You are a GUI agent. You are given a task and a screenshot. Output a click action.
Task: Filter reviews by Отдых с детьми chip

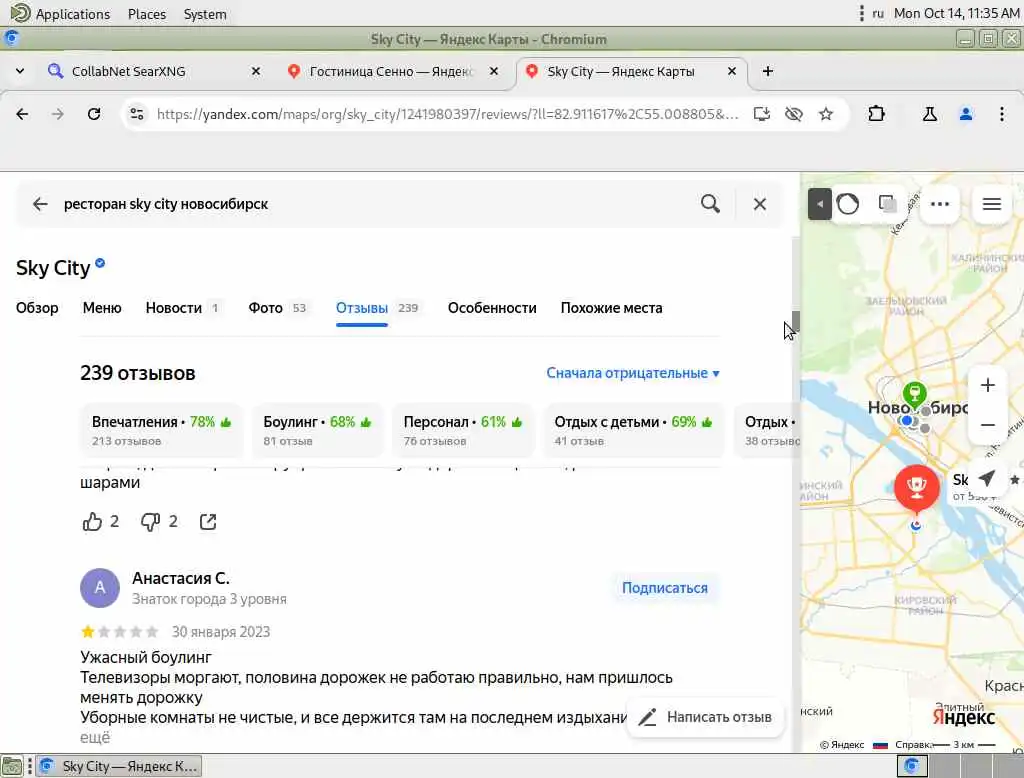tap(633, 430)
